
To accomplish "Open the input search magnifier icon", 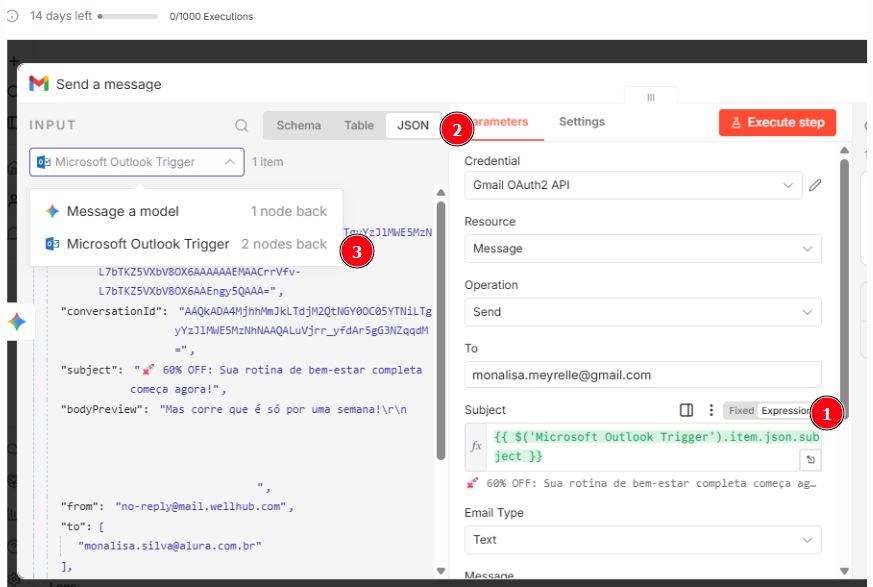I will coord(240,124).
